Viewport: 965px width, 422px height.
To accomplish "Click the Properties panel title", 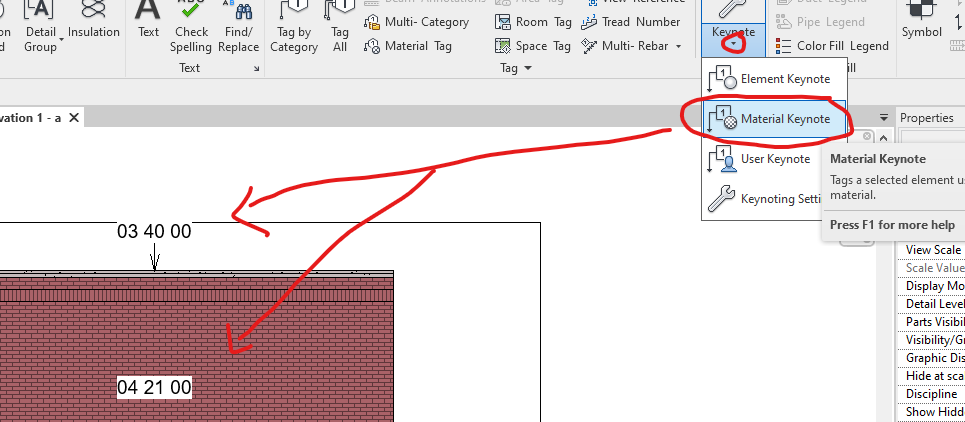I will (x=926, y=118).
